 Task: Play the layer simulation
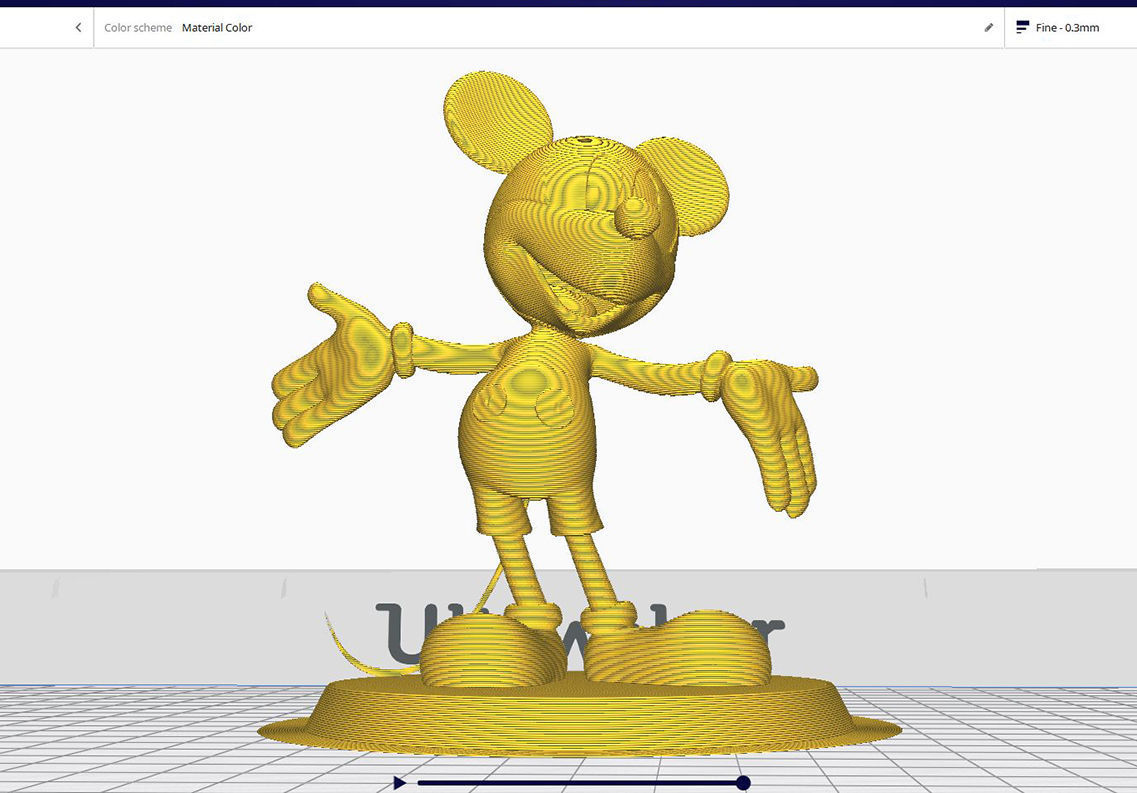400,782
